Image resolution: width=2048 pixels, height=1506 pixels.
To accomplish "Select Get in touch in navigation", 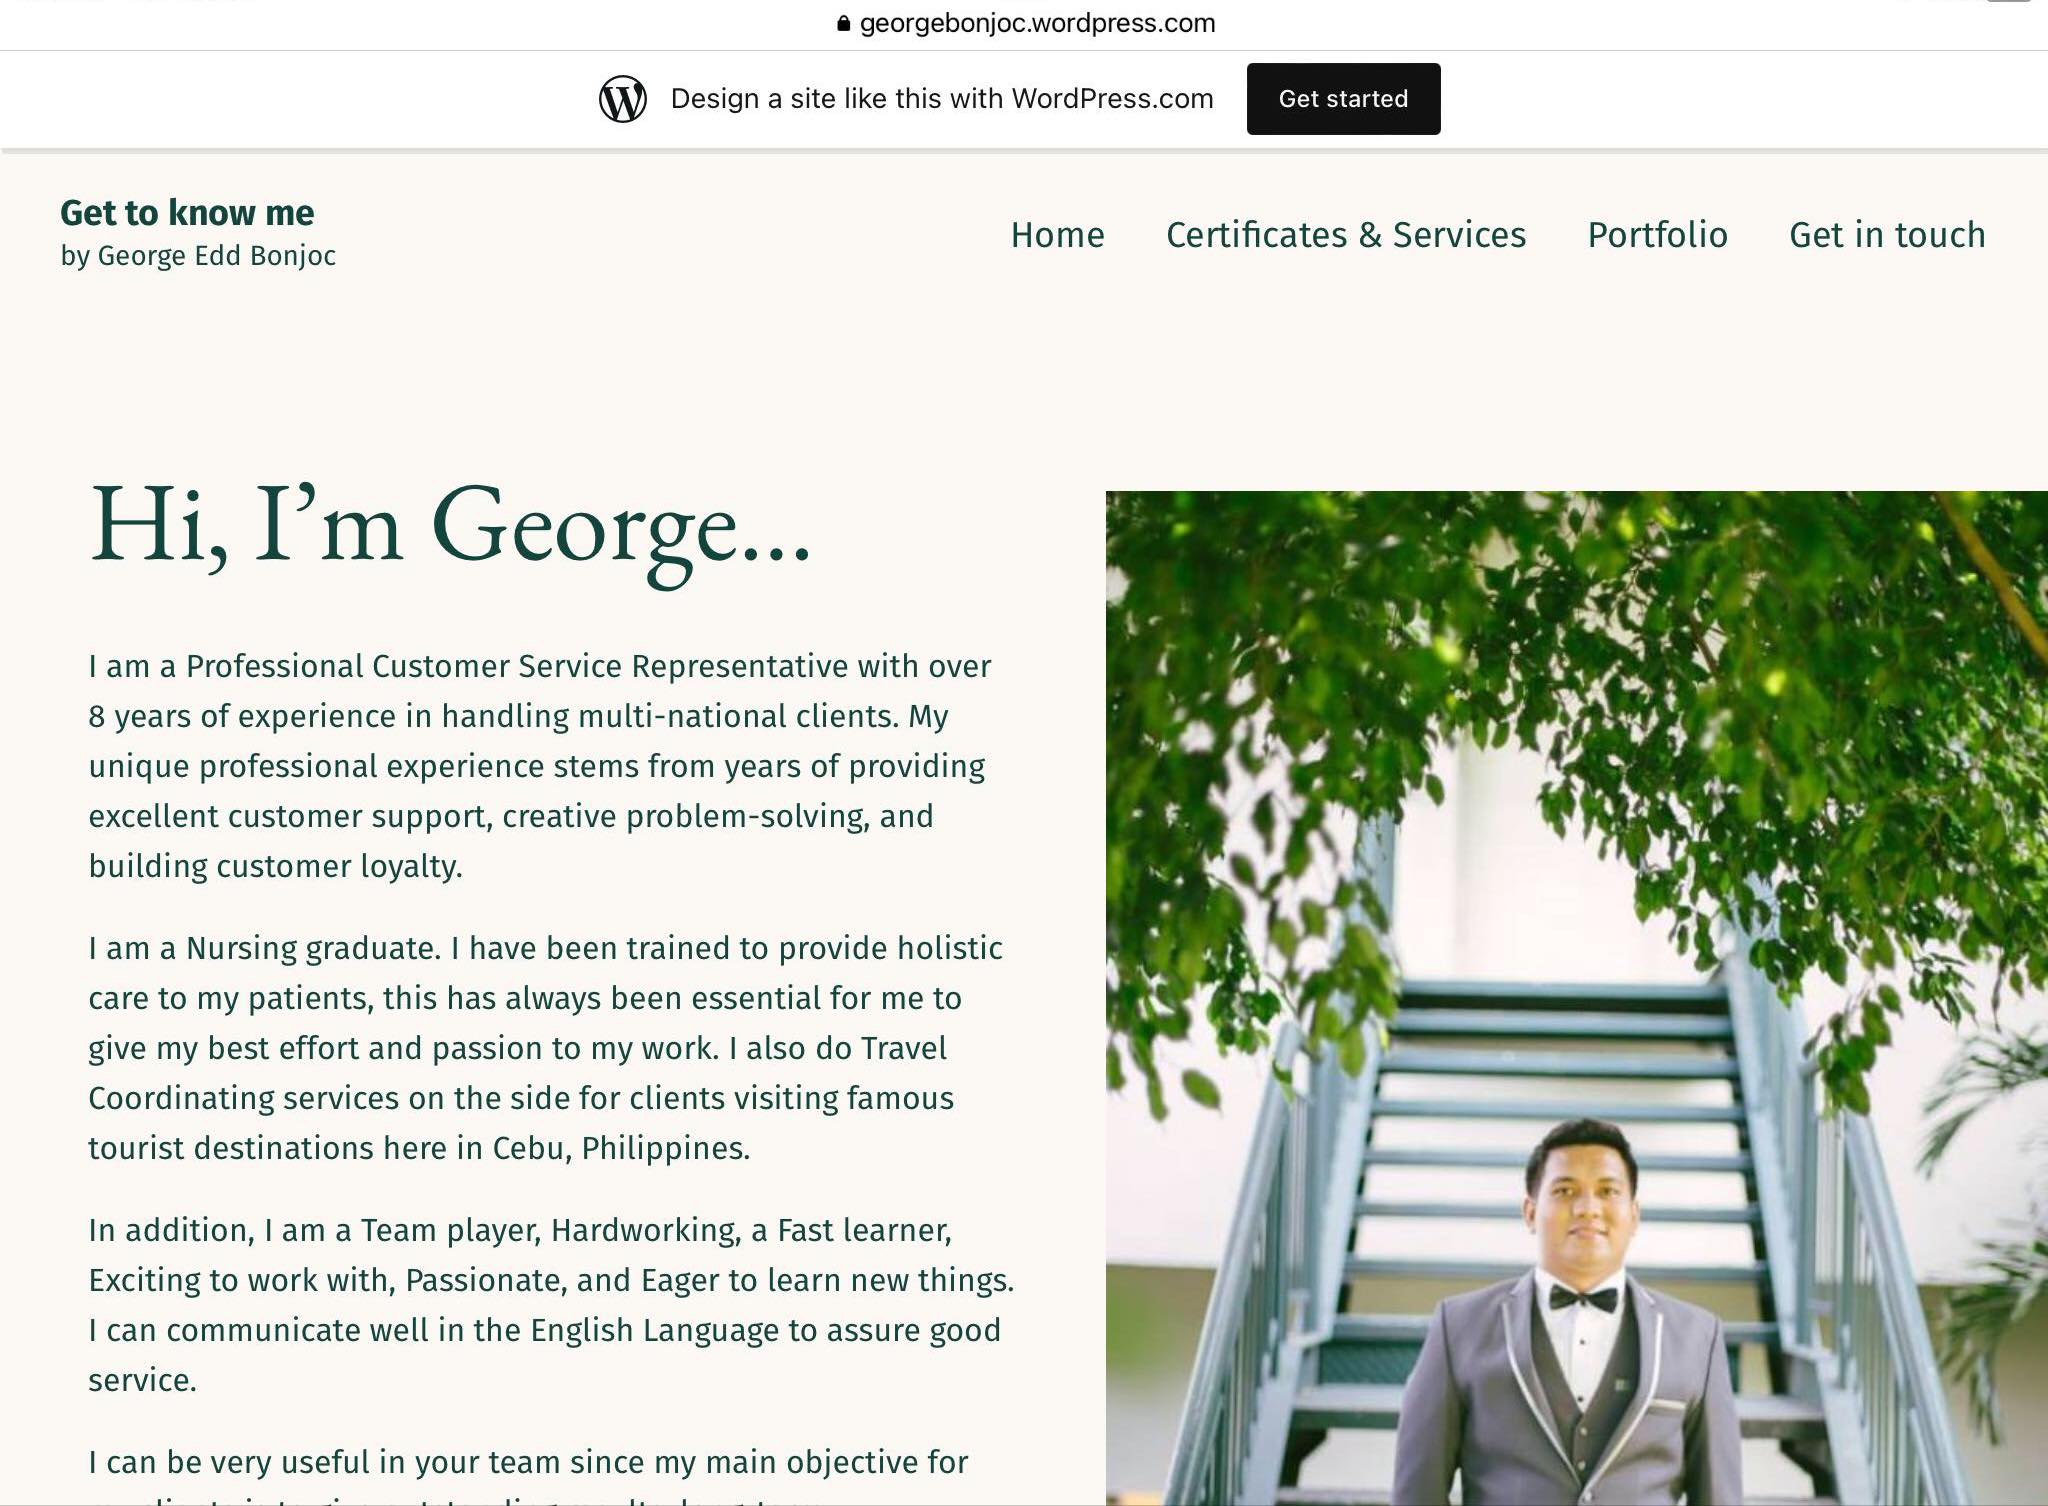I will click(x=1887, y=235).
